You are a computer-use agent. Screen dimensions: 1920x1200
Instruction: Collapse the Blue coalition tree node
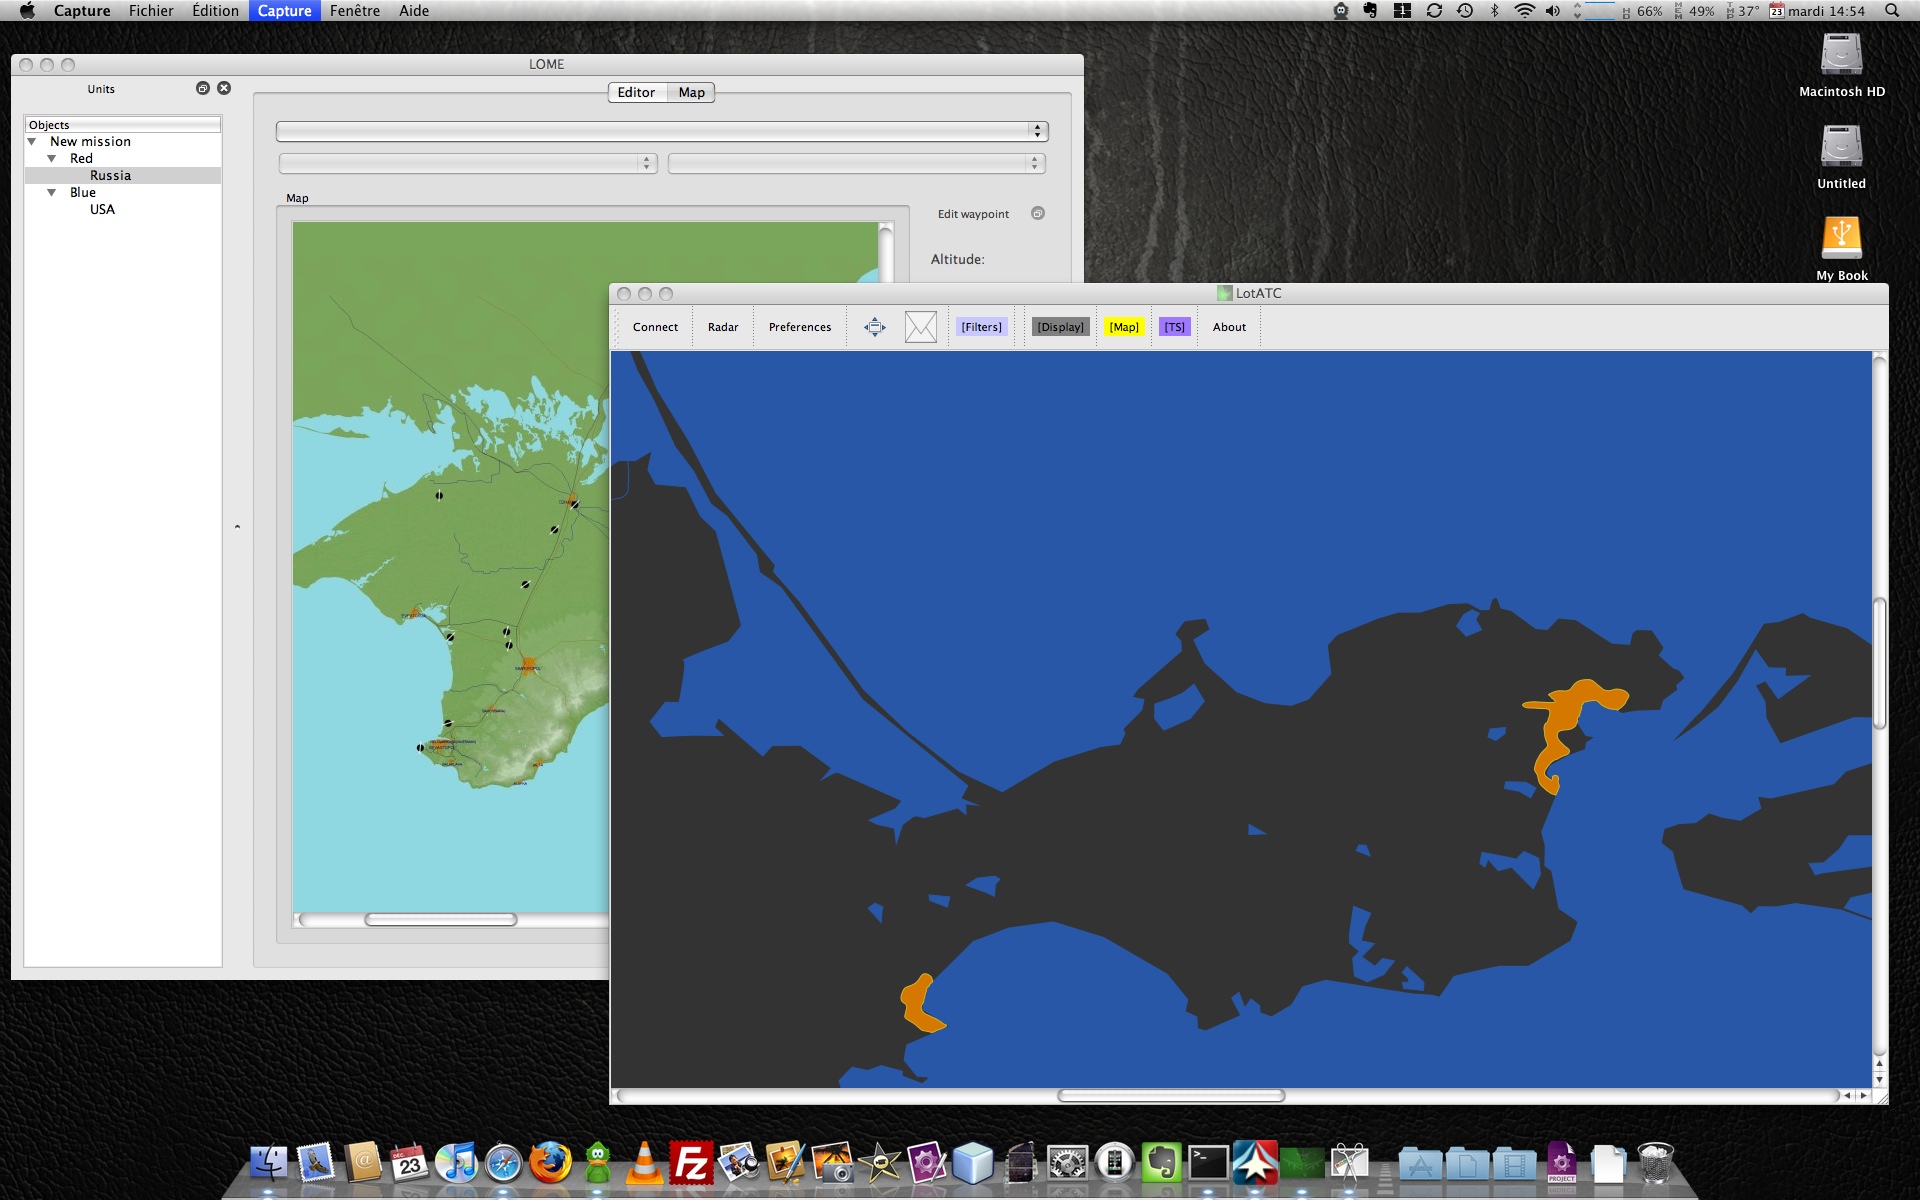click(52, 192)
